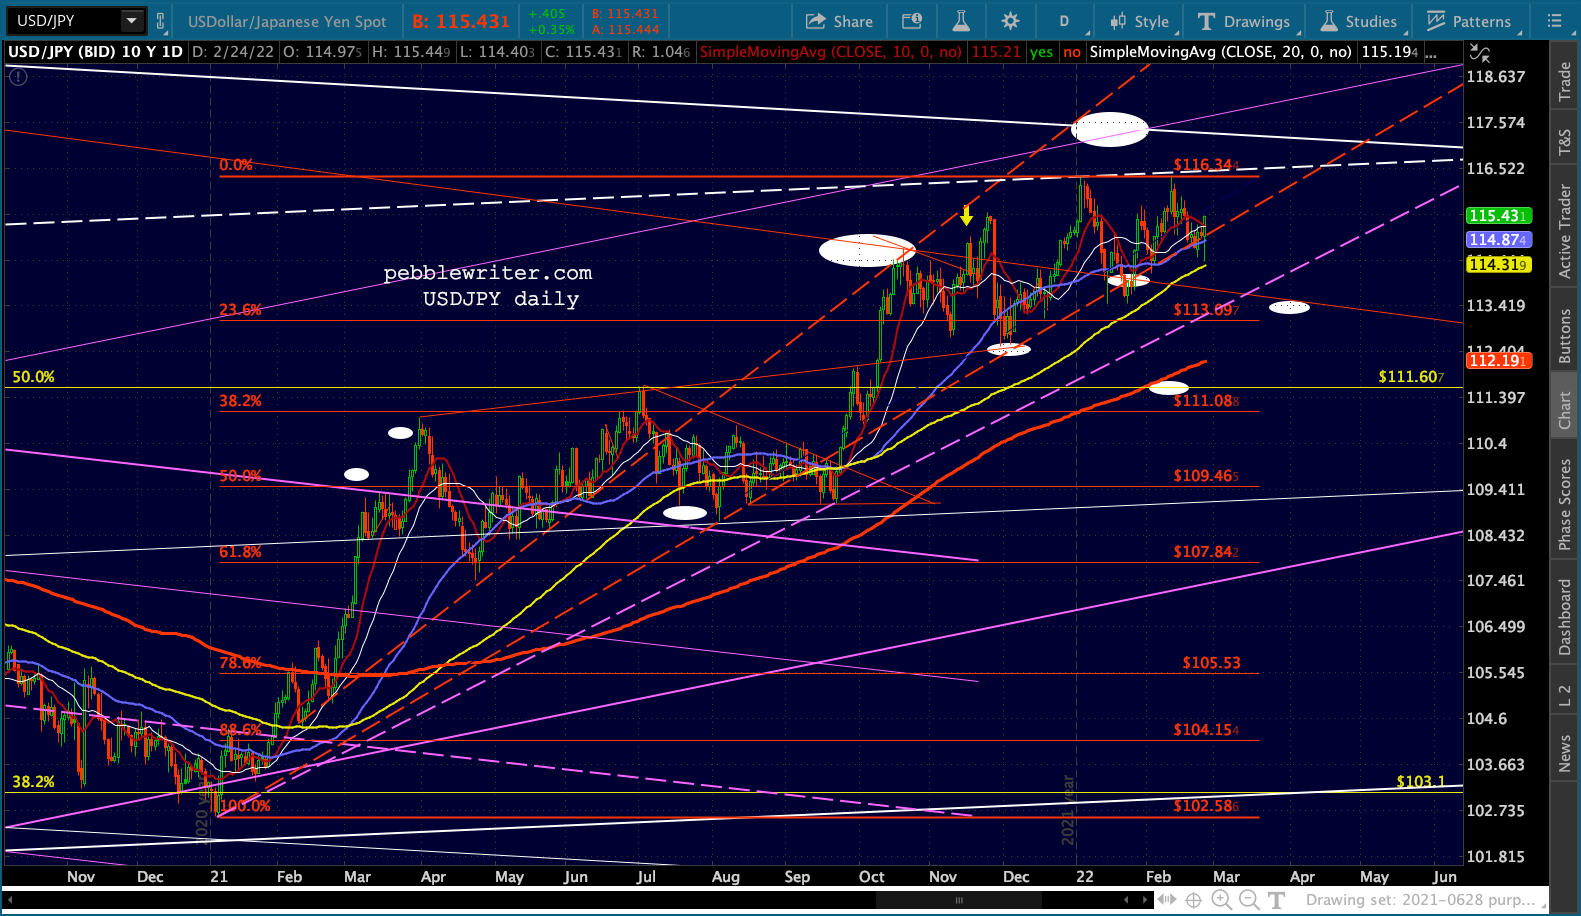1581x916 pixels.
Task: Select the text drawing tool icon
Action: [1276, 900]
